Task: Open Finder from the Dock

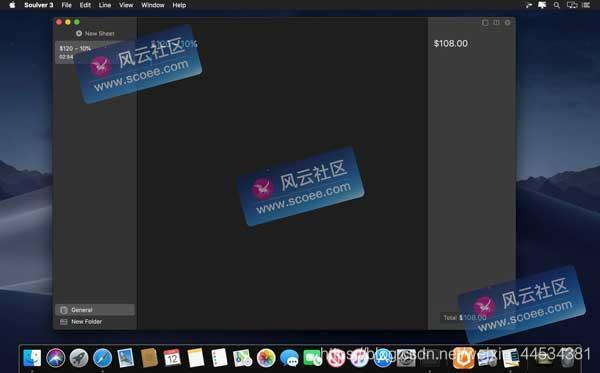Action: pyautogui.click(x=32, y=358)
